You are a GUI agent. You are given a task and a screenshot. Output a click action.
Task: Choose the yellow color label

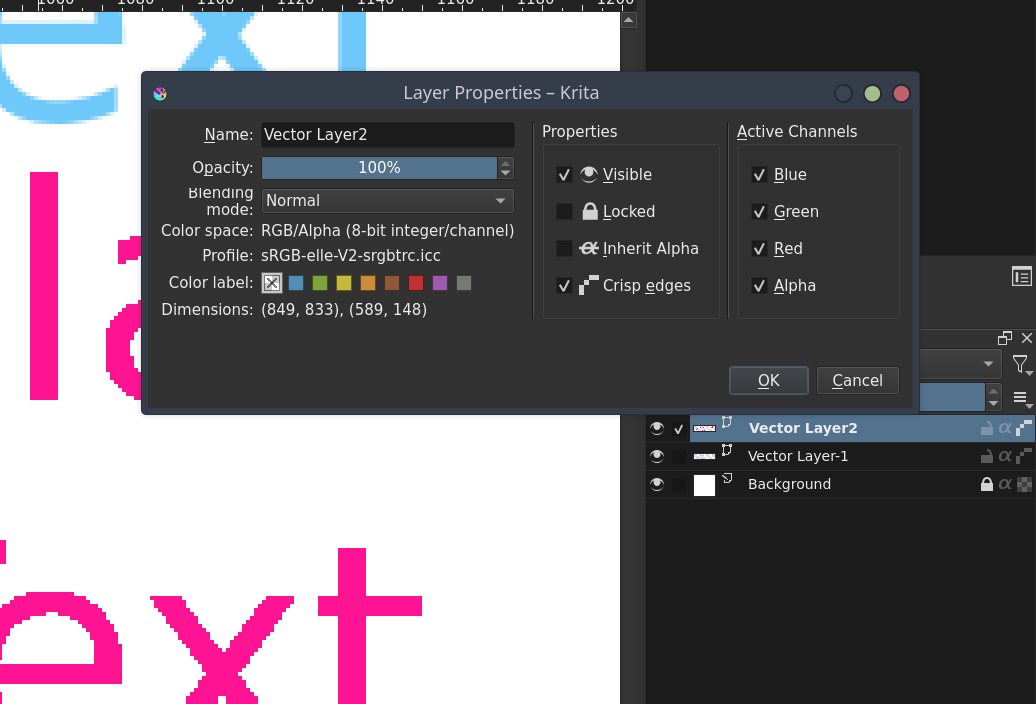(x=344, y=283)
